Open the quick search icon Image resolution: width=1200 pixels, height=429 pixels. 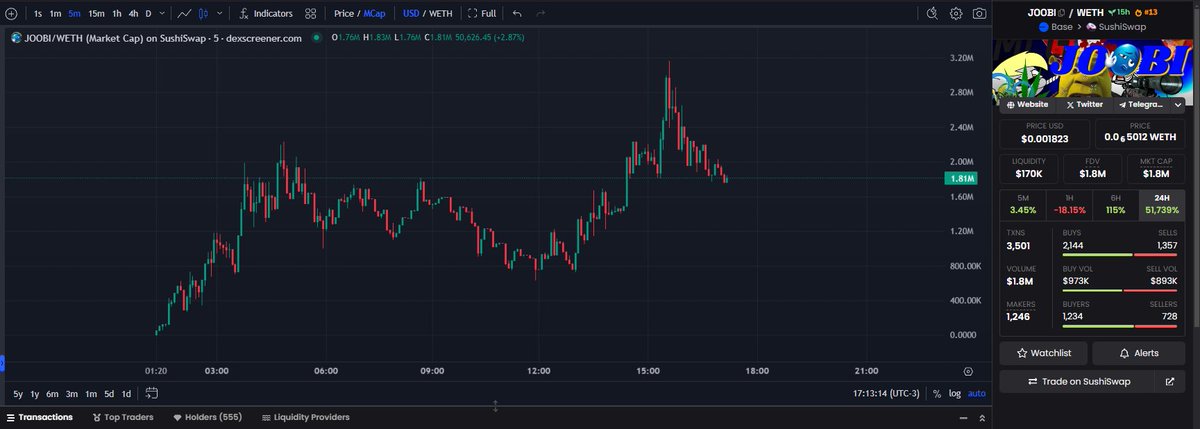(x=932, y=13)
